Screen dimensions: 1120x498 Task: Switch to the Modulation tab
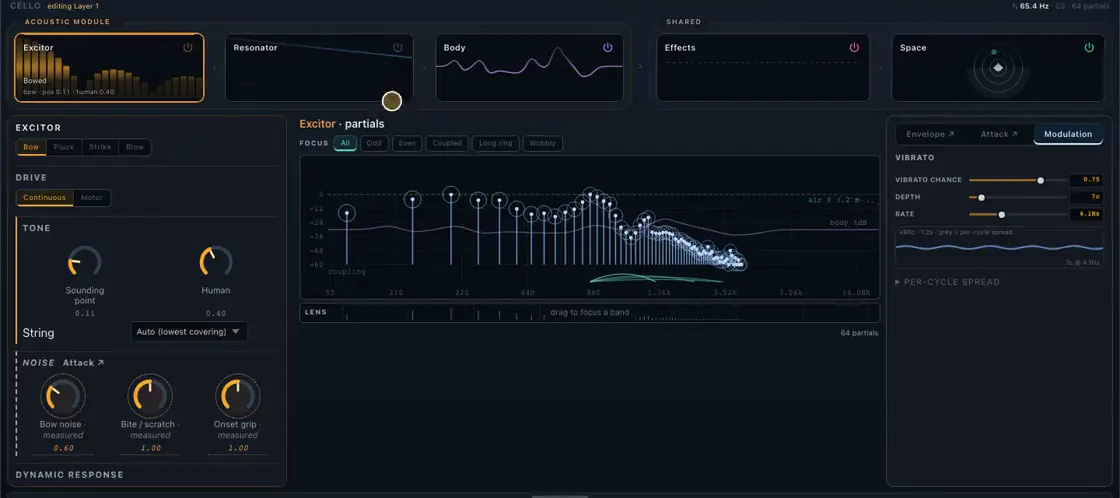click(x=1068, y=134)
